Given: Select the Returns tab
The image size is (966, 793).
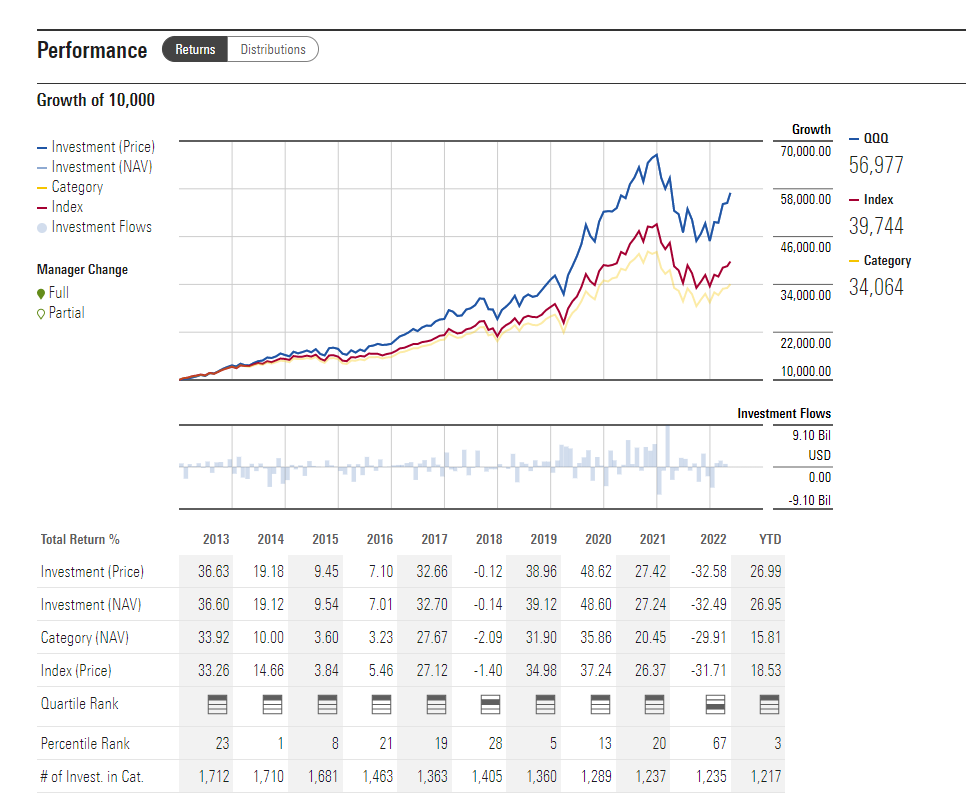Looking at the screenshot, I should (x=195, y=49).
